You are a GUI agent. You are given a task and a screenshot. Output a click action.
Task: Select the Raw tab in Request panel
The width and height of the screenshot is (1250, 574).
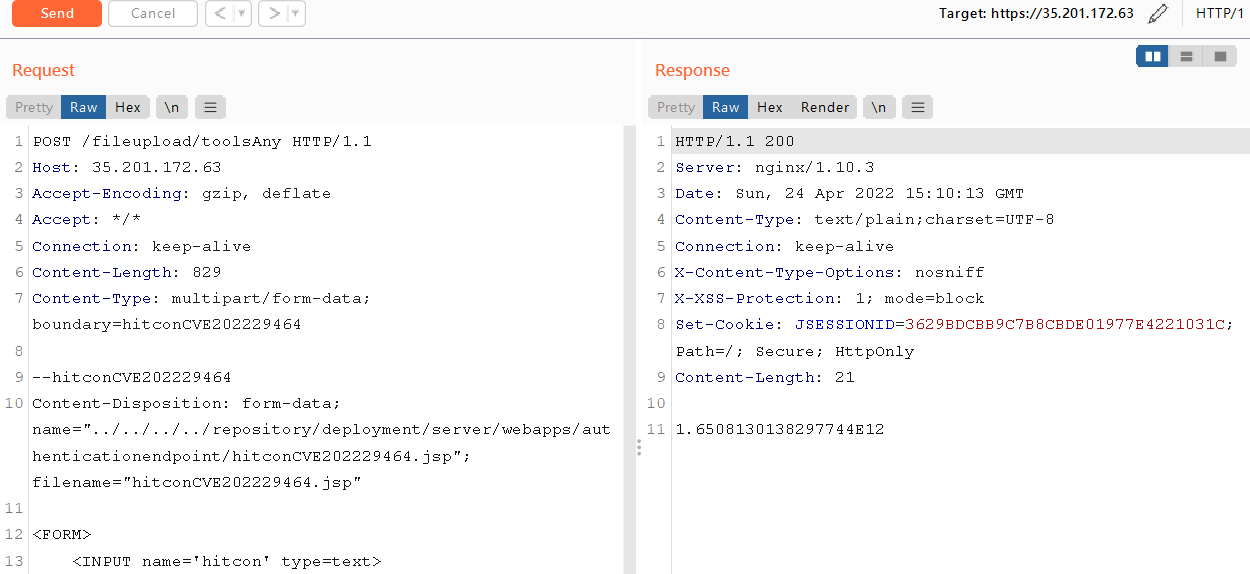[83, 107]
